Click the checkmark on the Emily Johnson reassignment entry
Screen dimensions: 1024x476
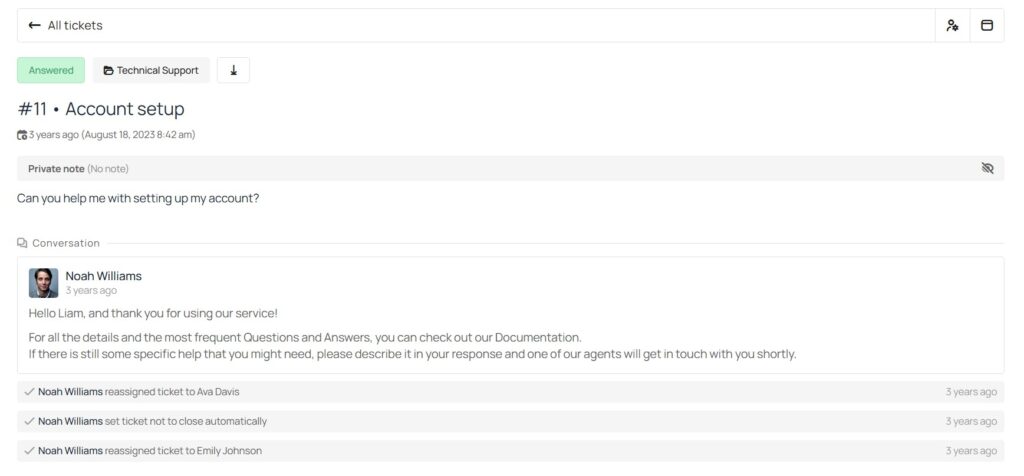[x=29, y=451]
